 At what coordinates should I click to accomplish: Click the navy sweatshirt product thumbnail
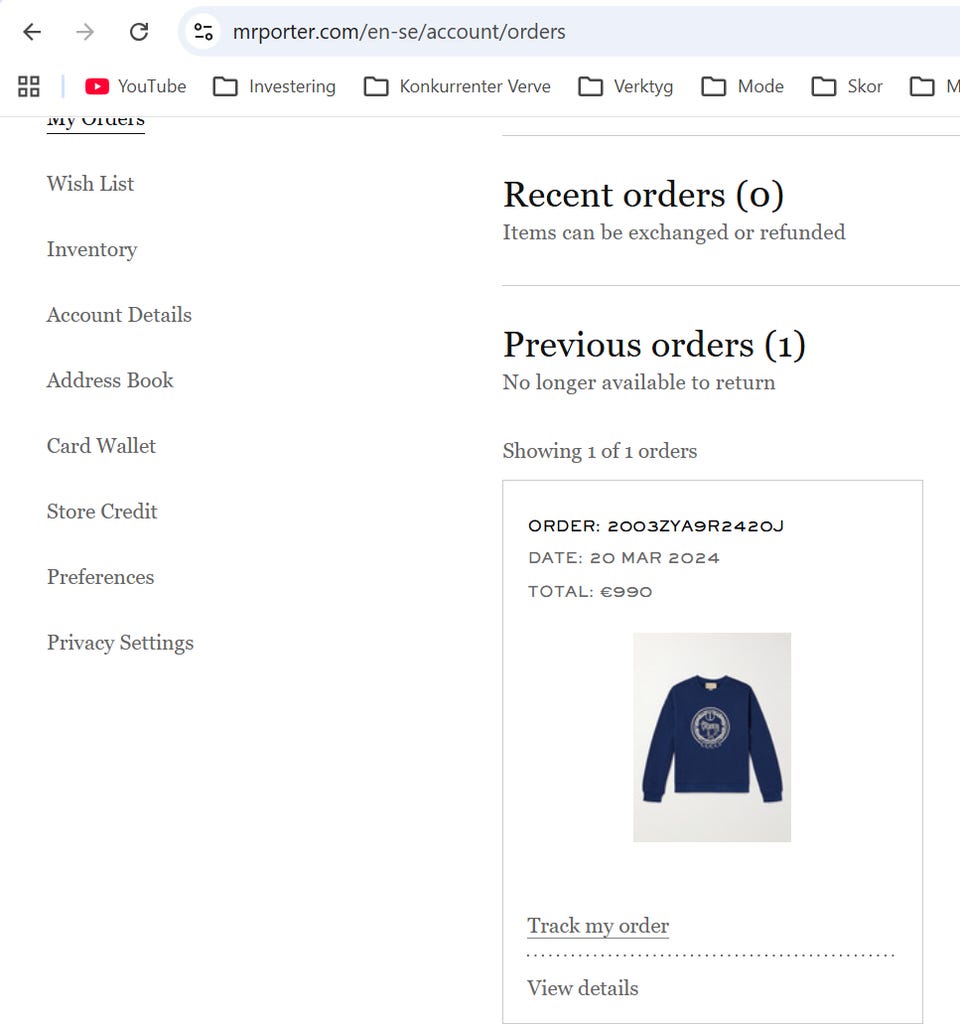click(x=712, y=737)
